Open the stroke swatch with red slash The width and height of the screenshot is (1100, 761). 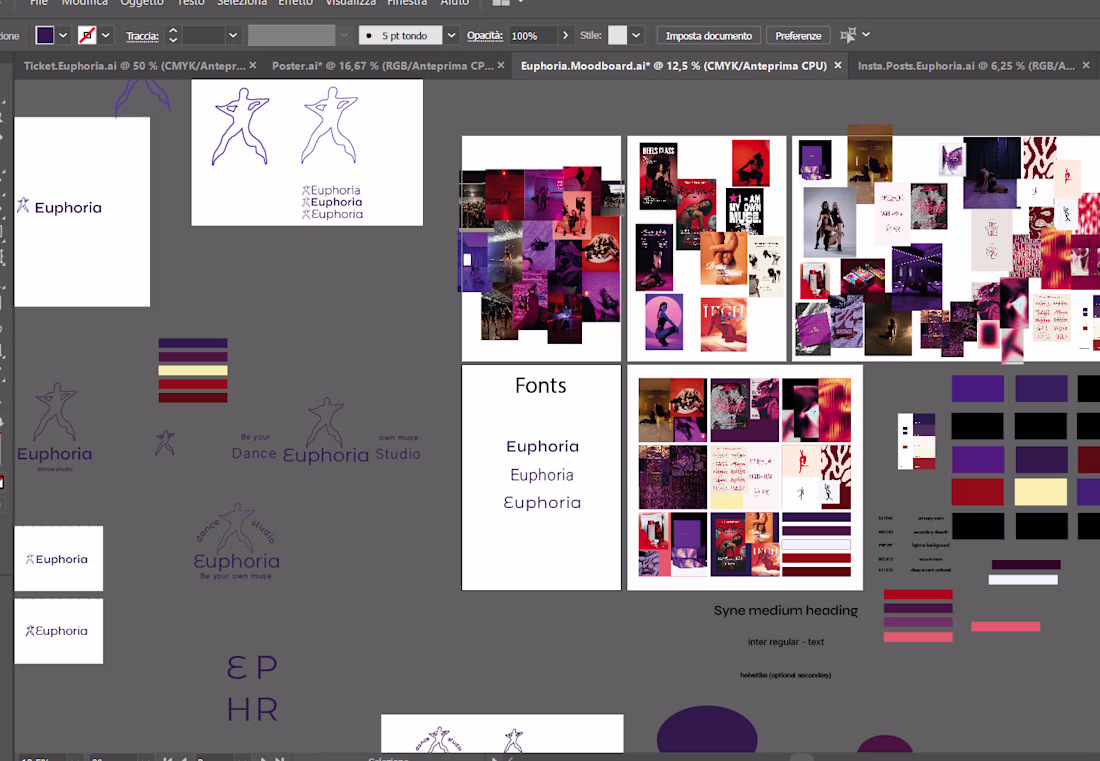pyautogui.click(x=87, y=35)
